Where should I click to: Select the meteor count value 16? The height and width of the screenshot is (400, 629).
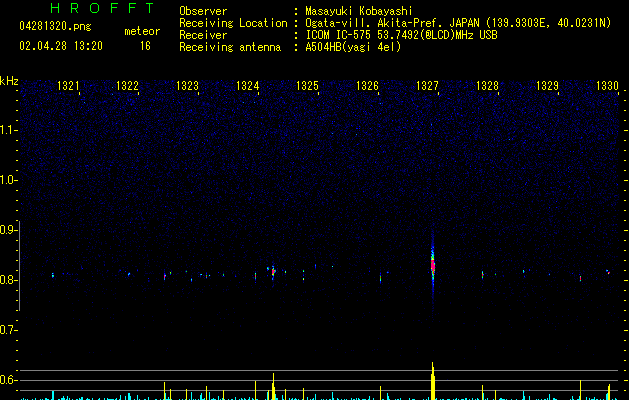click(145, 46)
